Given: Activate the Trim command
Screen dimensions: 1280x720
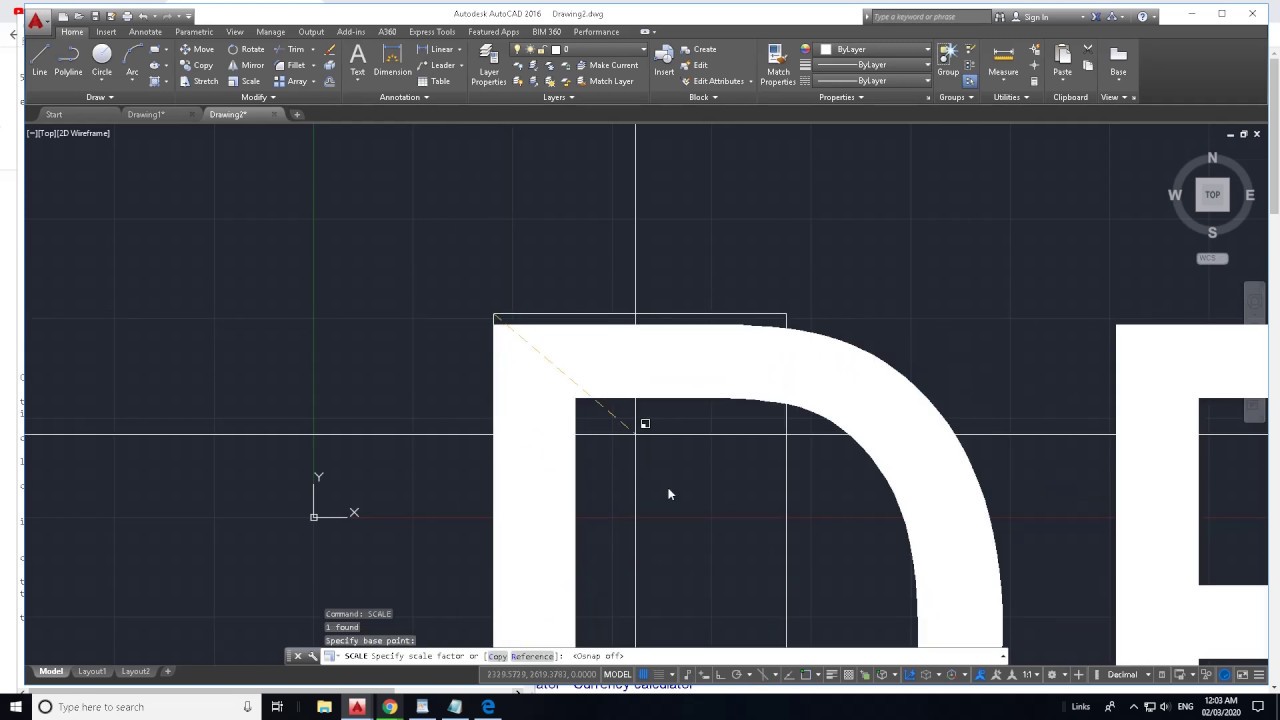Looking at the screenshot, I should [289, 49].
